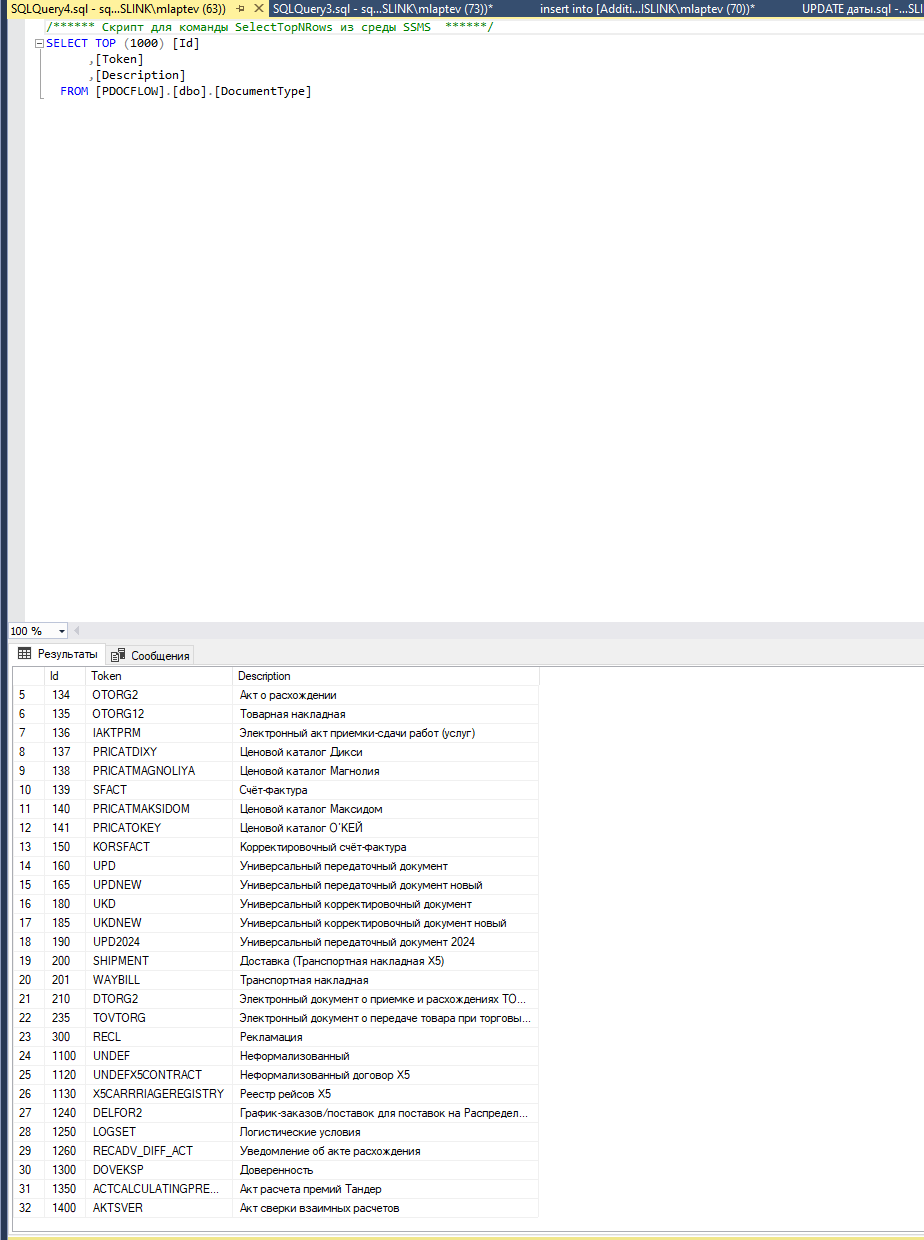The height and width of the screenshot is (1240, 924).
Task: Select description cell Реестр рейсов X5
Action: pos(386,1094)
